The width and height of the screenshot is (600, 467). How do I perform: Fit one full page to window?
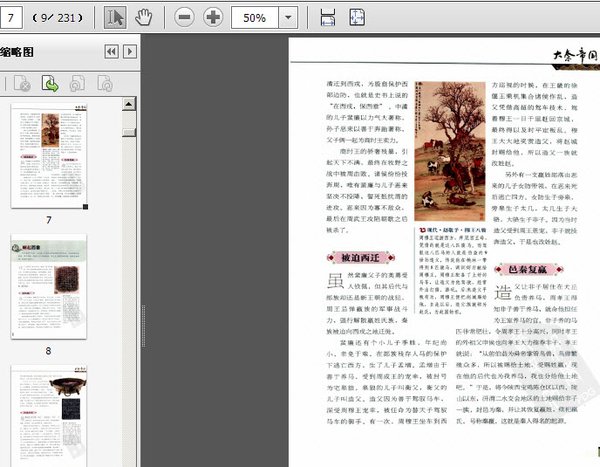(356, 18)
